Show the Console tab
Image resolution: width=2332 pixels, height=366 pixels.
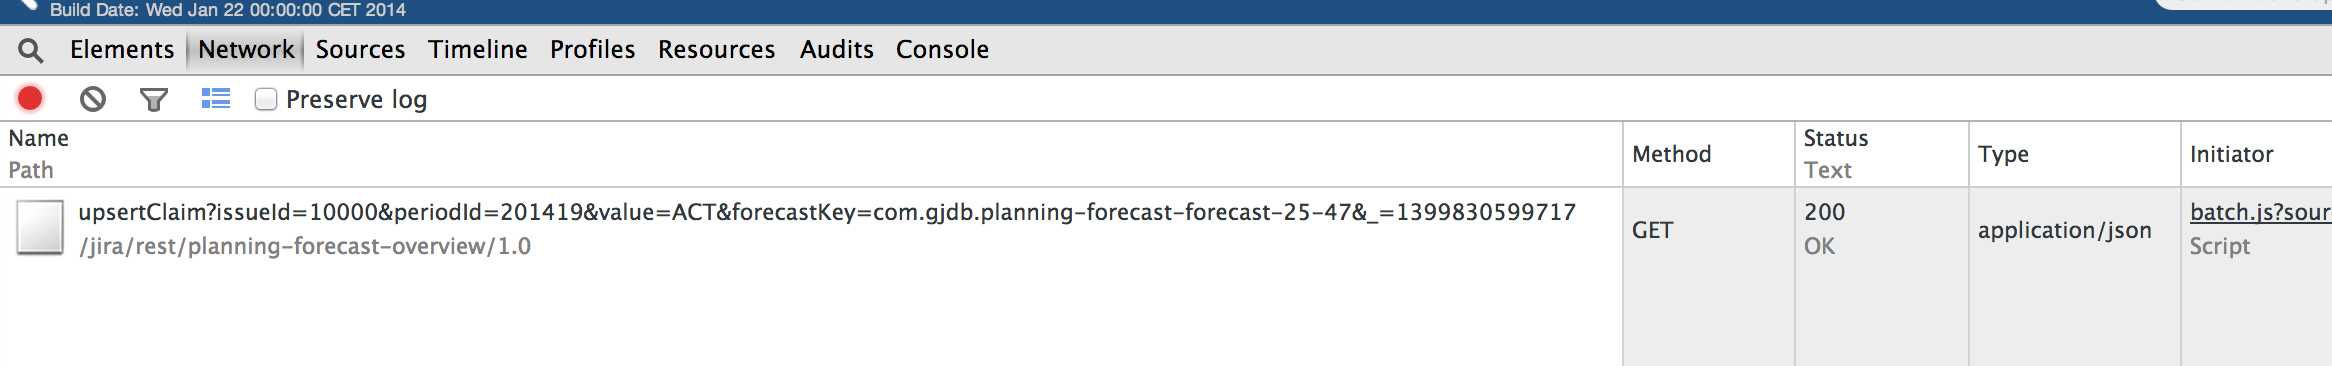[942, 49]
